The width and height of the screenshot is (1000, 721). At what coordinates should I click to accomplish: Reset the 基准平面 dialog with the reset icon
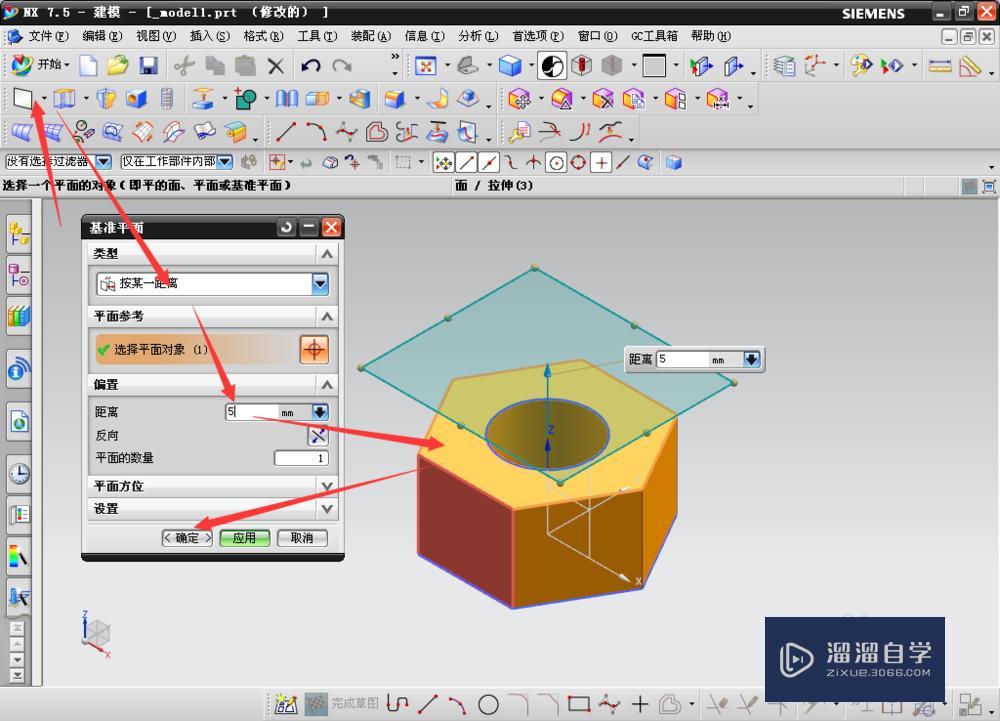pyautogui.click(x=286, y=227)
